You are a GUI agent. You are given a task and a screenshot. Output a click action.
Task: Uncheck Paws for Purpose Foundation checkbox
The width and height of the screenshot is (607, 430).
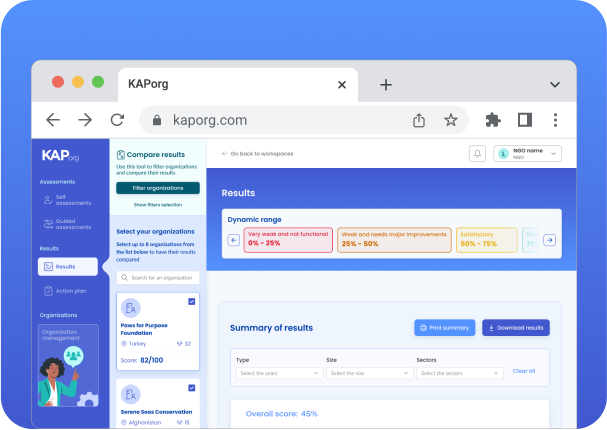[192, 302]
